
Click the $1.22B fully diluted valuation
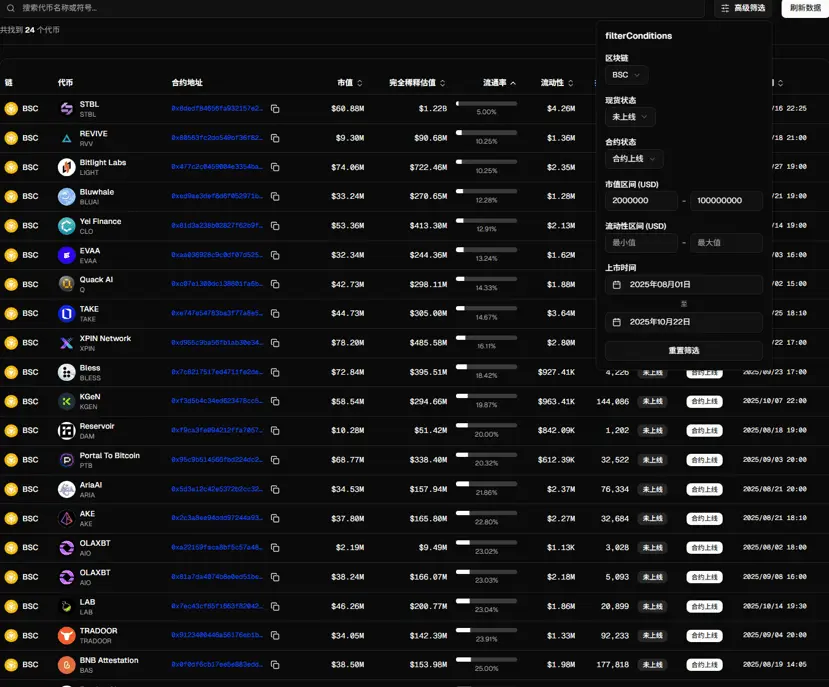pyautogui.click(x=432, y=108)
